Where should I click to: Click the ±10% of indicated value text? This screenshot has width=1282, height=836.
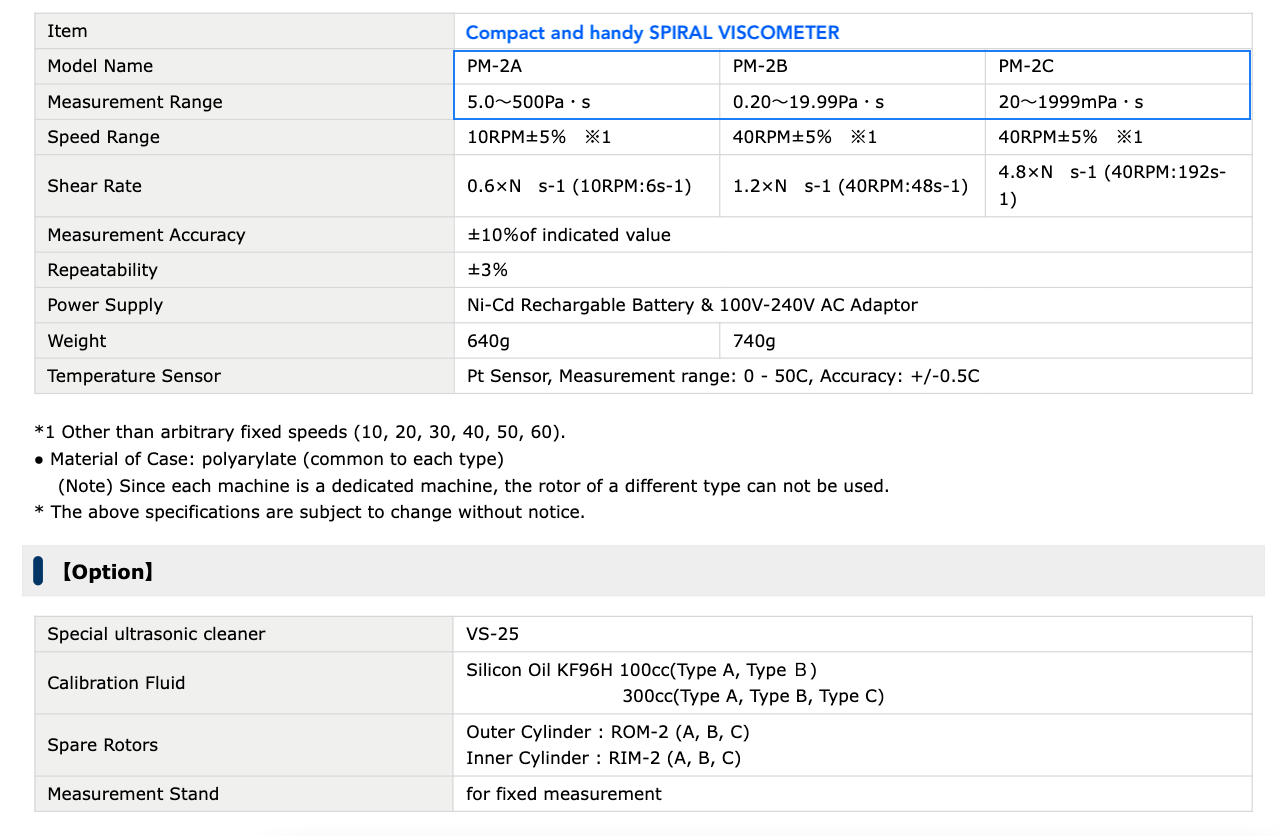tap(569, 235)
